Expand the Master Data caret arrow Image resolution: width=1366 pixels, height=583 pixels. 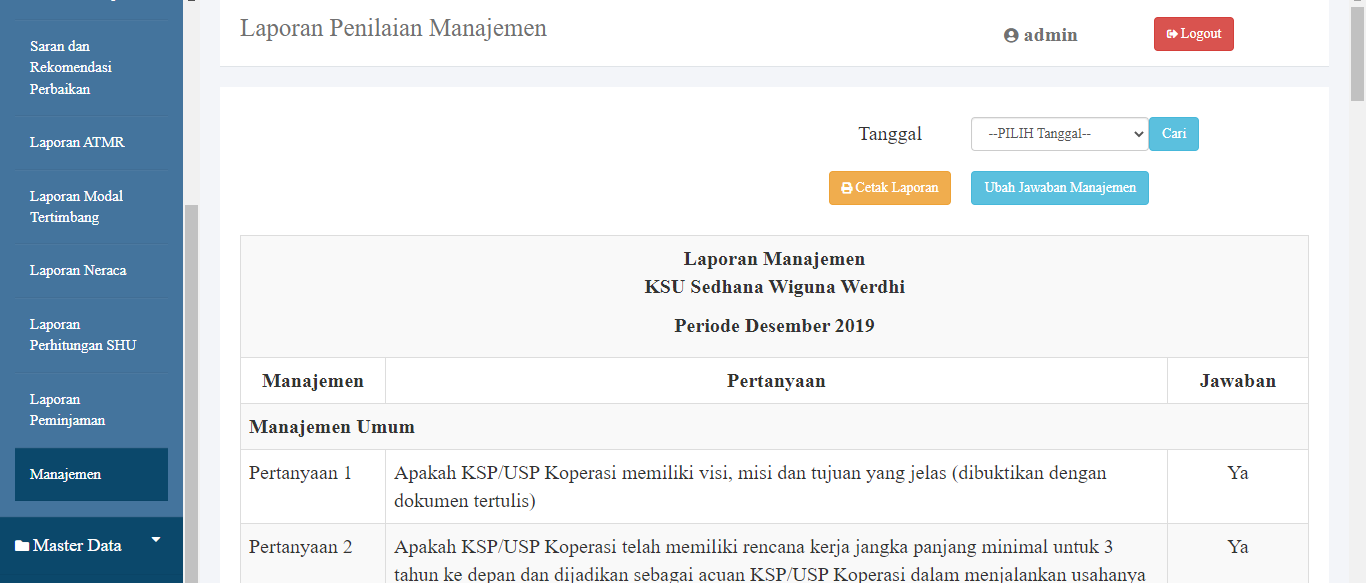(x=155, y=540)
